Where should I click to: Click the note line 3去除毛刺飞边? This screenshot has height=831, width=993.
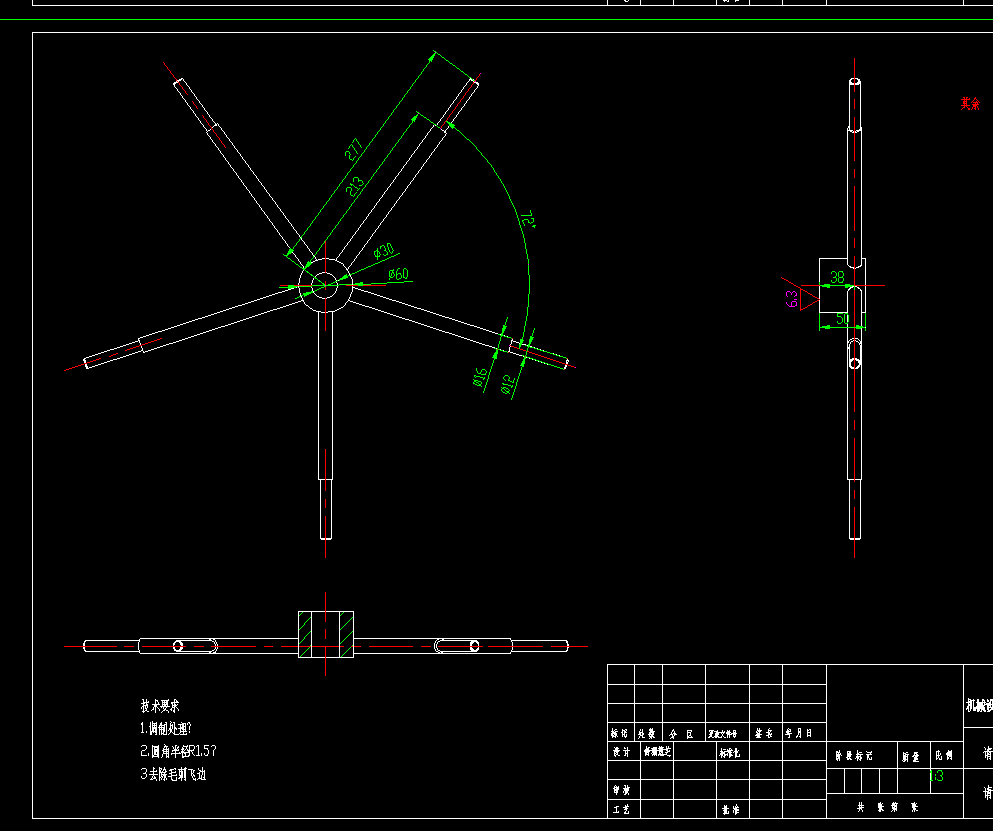[x=174, y=774]
